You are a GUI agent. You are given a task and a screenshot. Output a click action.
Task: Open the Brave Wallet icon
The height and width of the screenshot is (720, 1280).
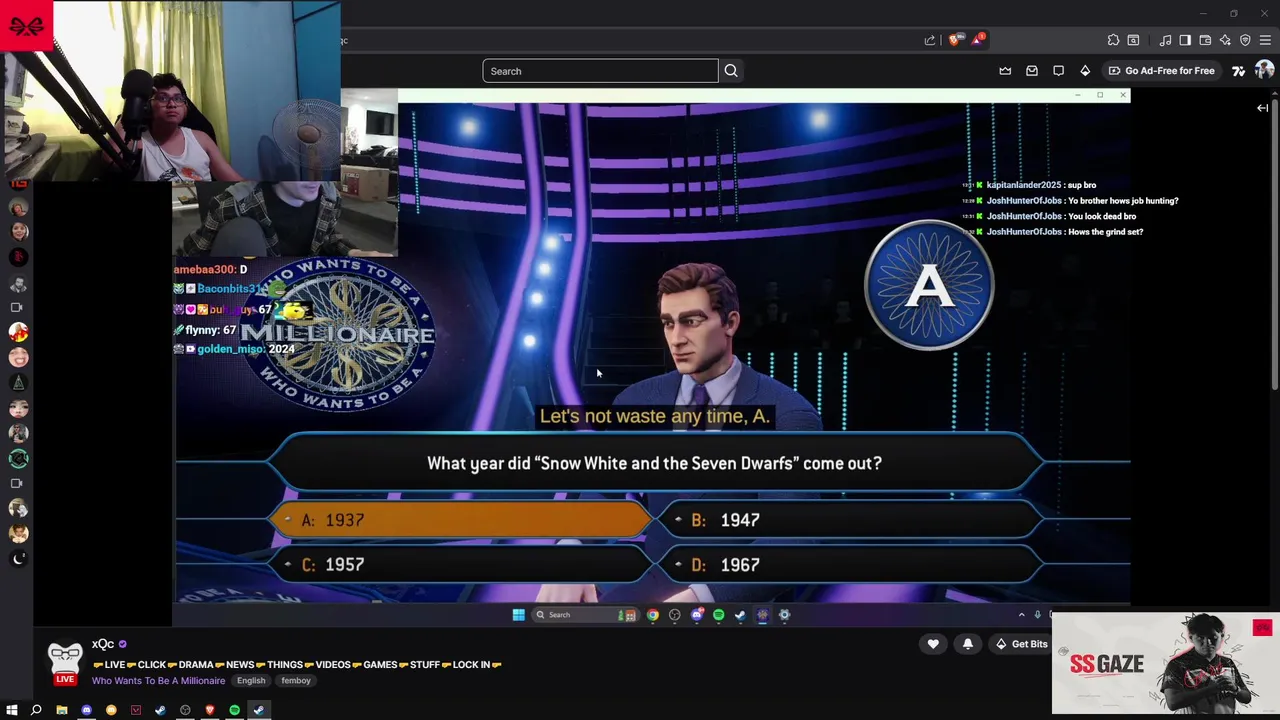point(1205,40)
